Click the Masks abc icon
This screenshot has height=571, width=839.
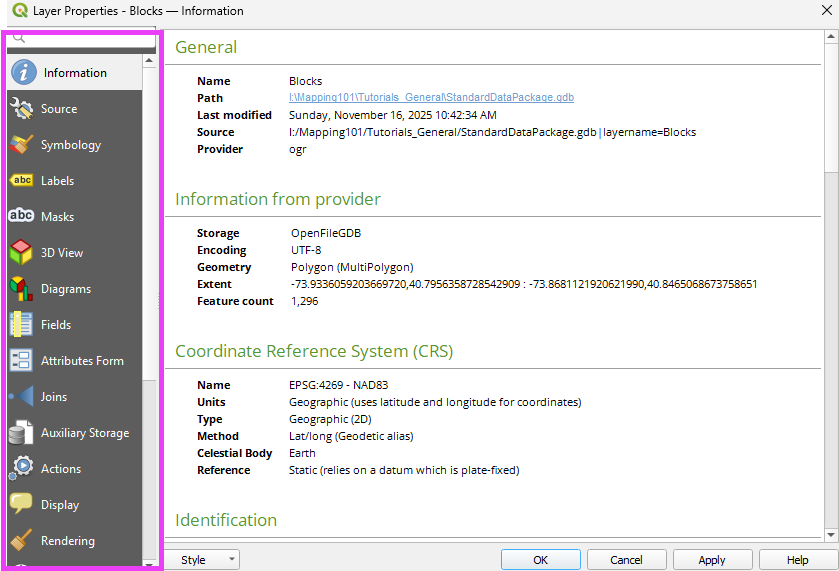21,216
